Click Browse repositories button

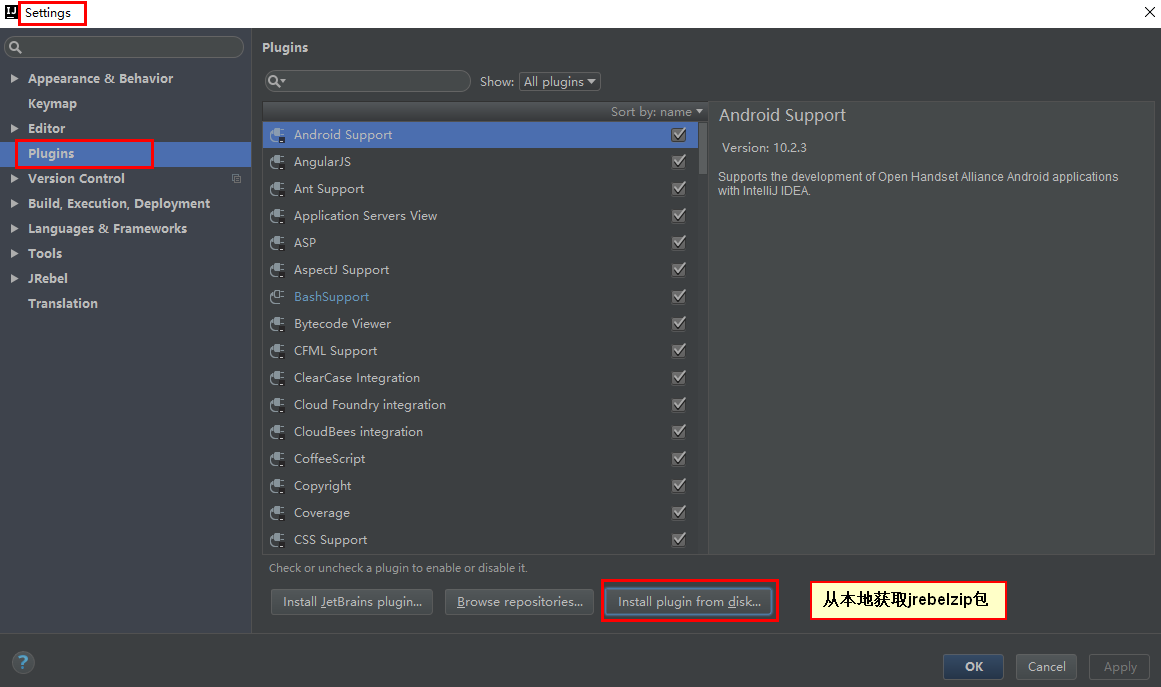pyautogui.click(x=519, y=602)
